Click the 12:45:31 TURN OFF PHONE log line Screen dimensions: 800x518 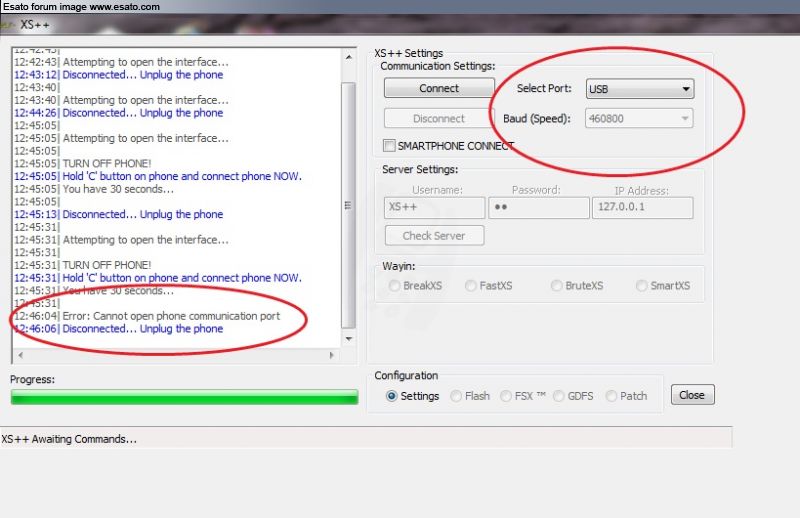(x=83, y=265)
